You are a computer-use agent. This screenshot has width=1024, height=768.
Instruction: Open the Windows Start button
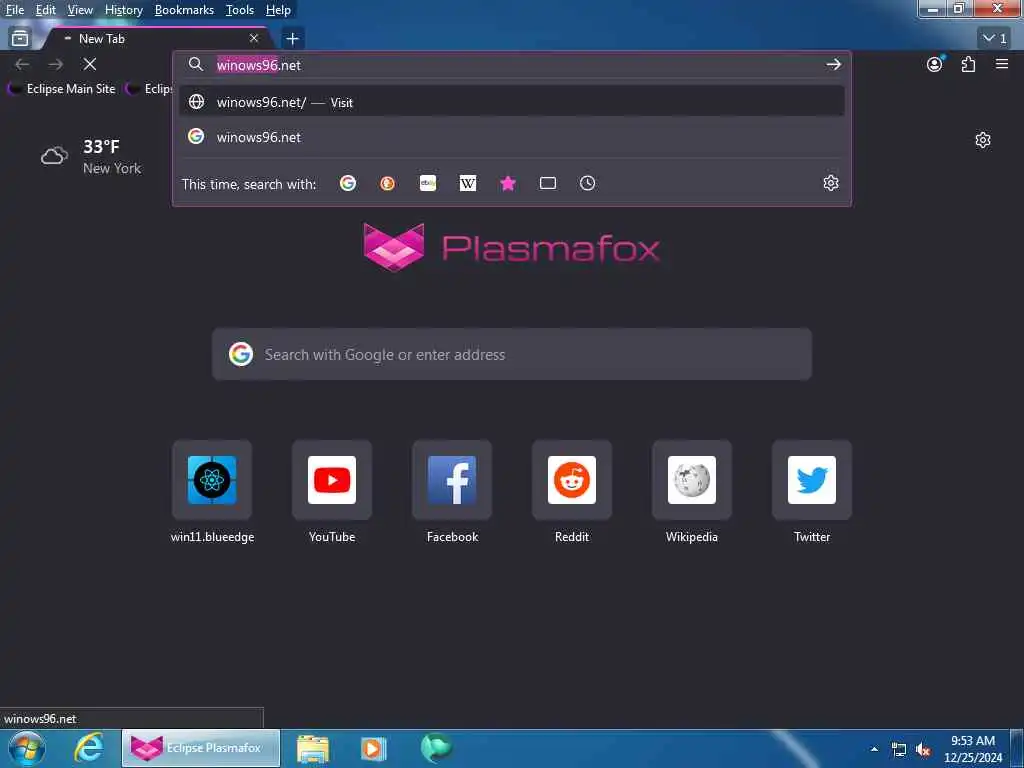pos(26,748)
